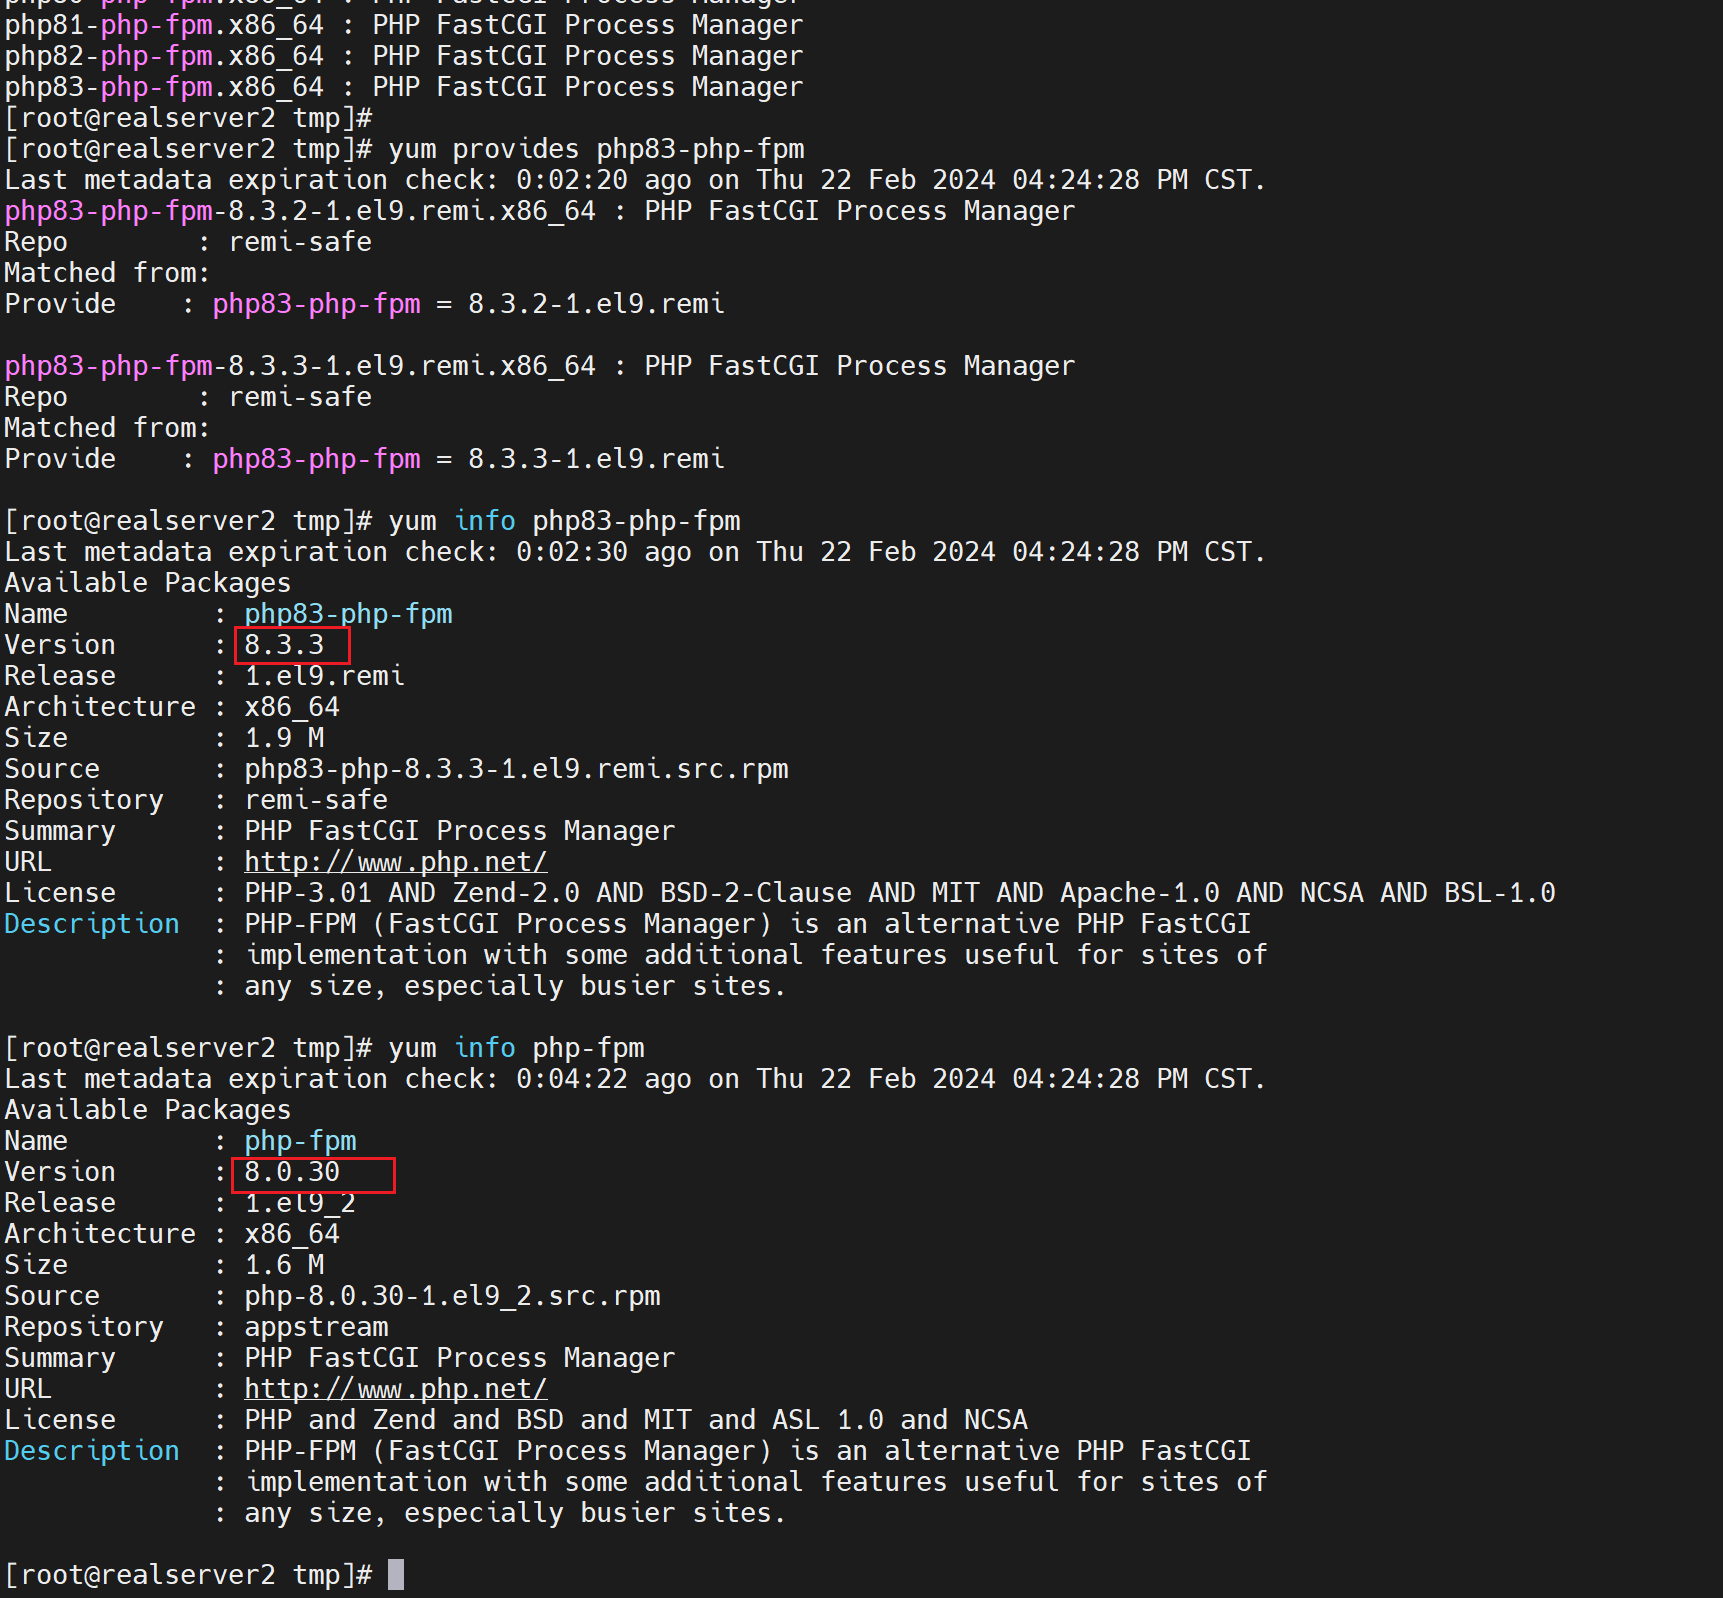Select source rpm php83-php-8.3.3-1.el9.remi.src.rpm
This screenshot has height=1598, width=1723.
pos(516,769)
